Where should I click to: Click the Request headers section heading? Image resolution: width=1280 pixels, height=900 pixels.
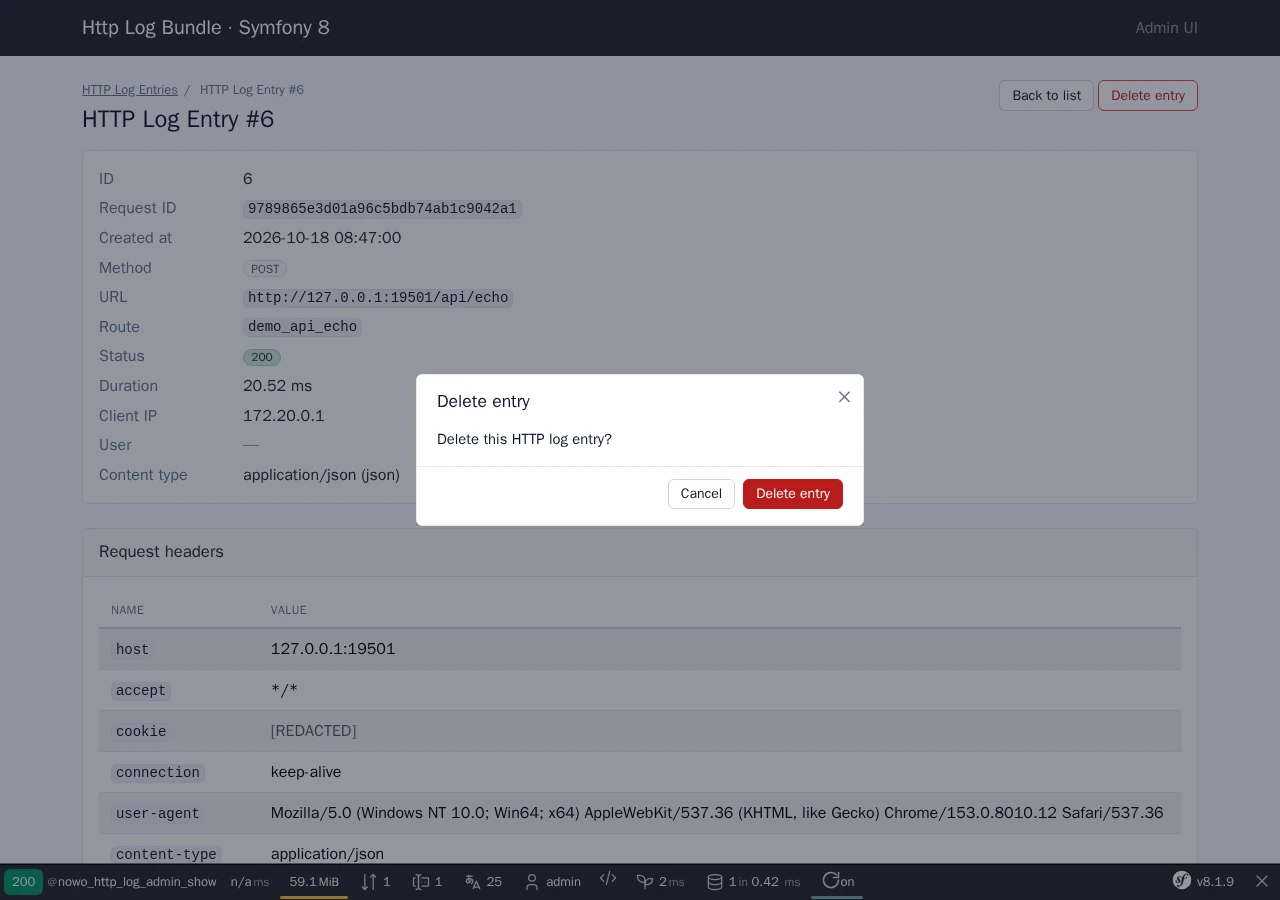click(x=161, y=552)
